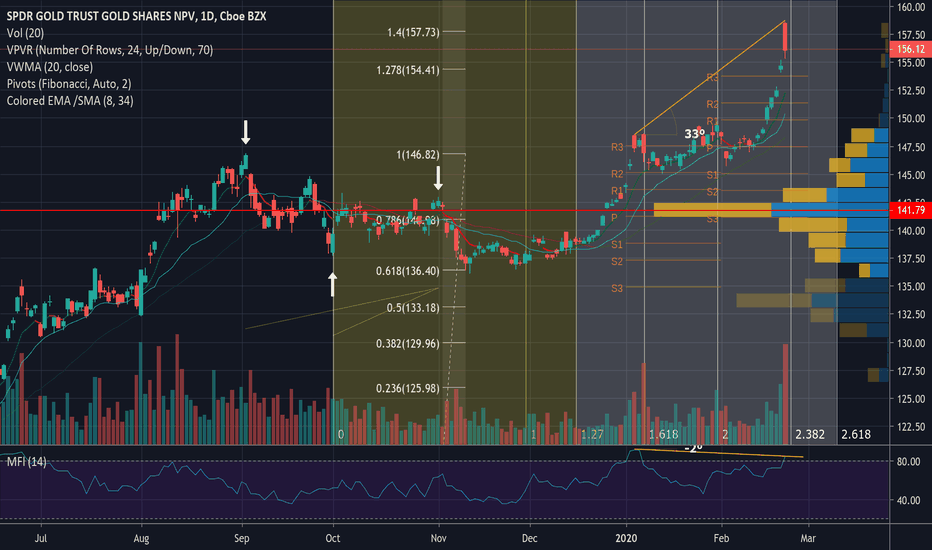The width and height of the screenshot is (932, 550).
Task: Click the Fib time zone 2.618 label
Action: click(856, 435)
